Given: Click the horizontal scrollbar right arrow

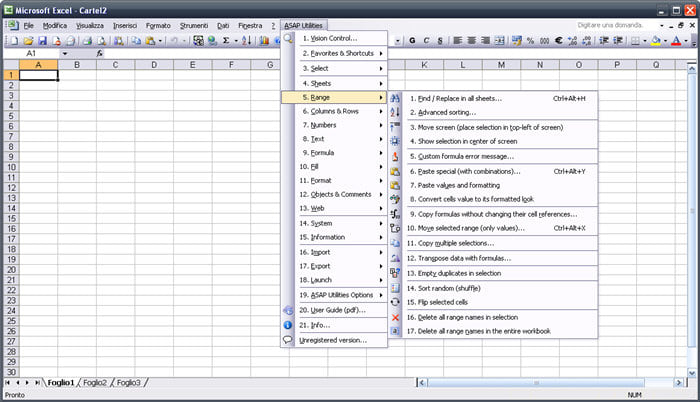Looking at the screenshot, I should tap(679, 383).
